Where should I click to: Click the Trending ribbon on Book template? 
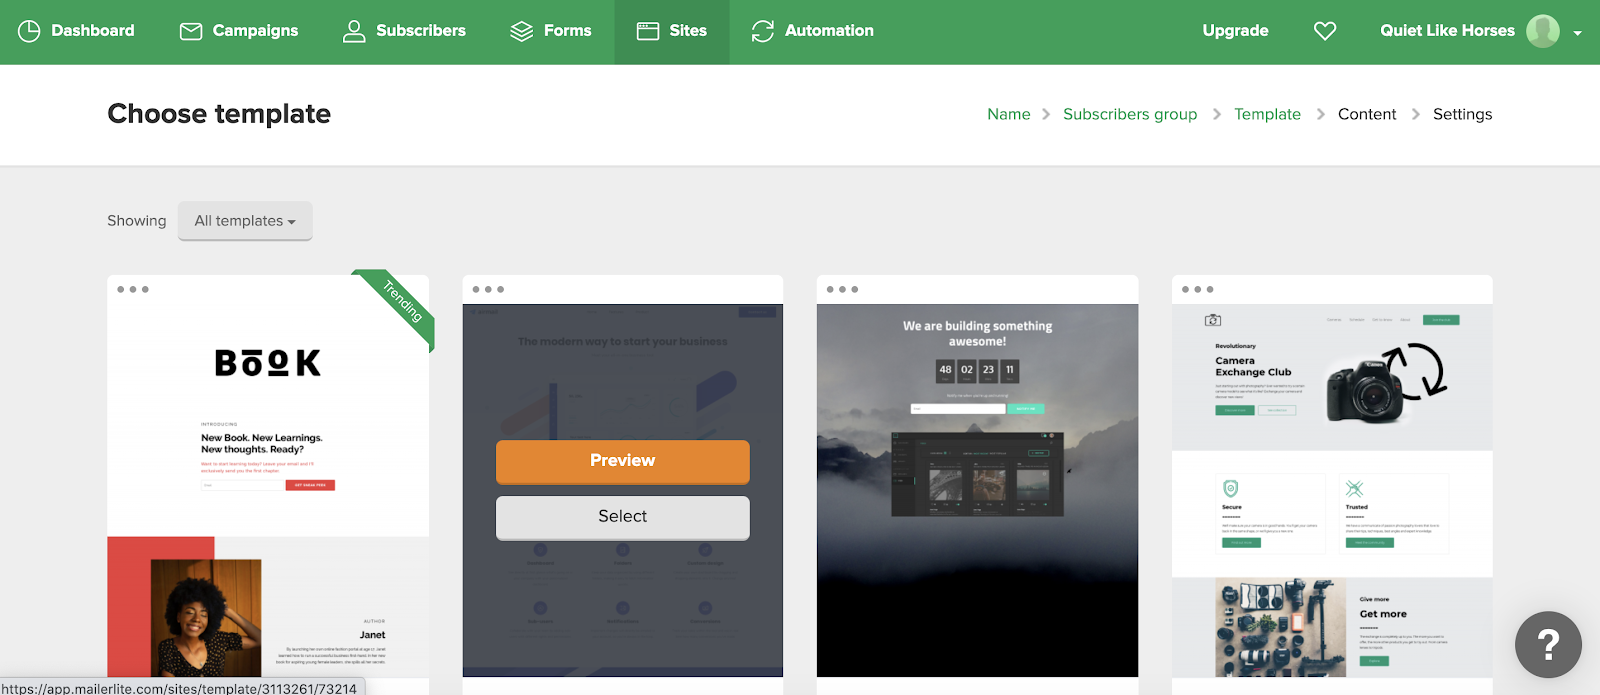(402, 301)
